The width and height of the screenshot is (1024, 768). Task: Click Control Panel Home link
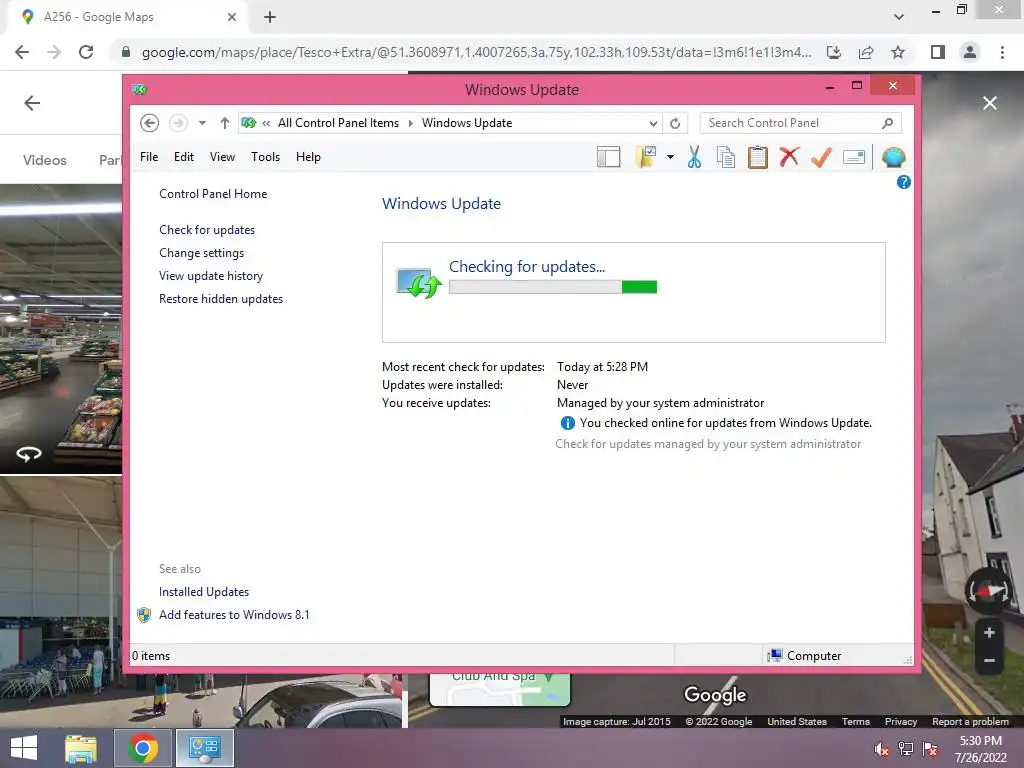pos(213,194)
